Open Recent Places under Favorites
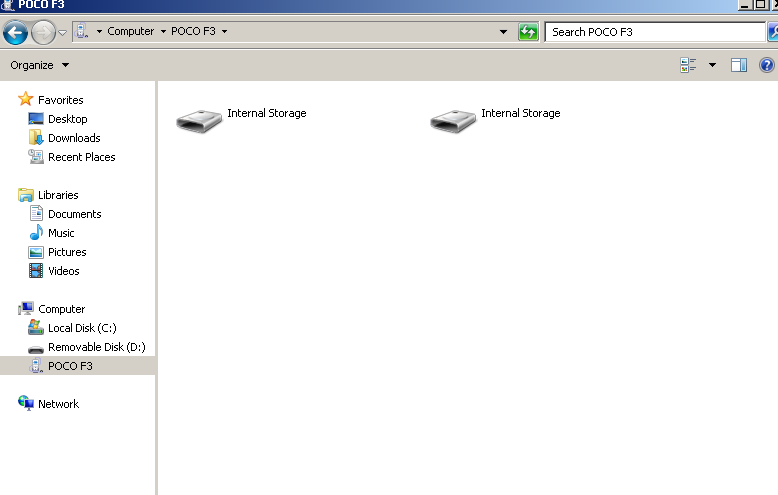The height and width of the screenshot is (495, 778). 81,157
